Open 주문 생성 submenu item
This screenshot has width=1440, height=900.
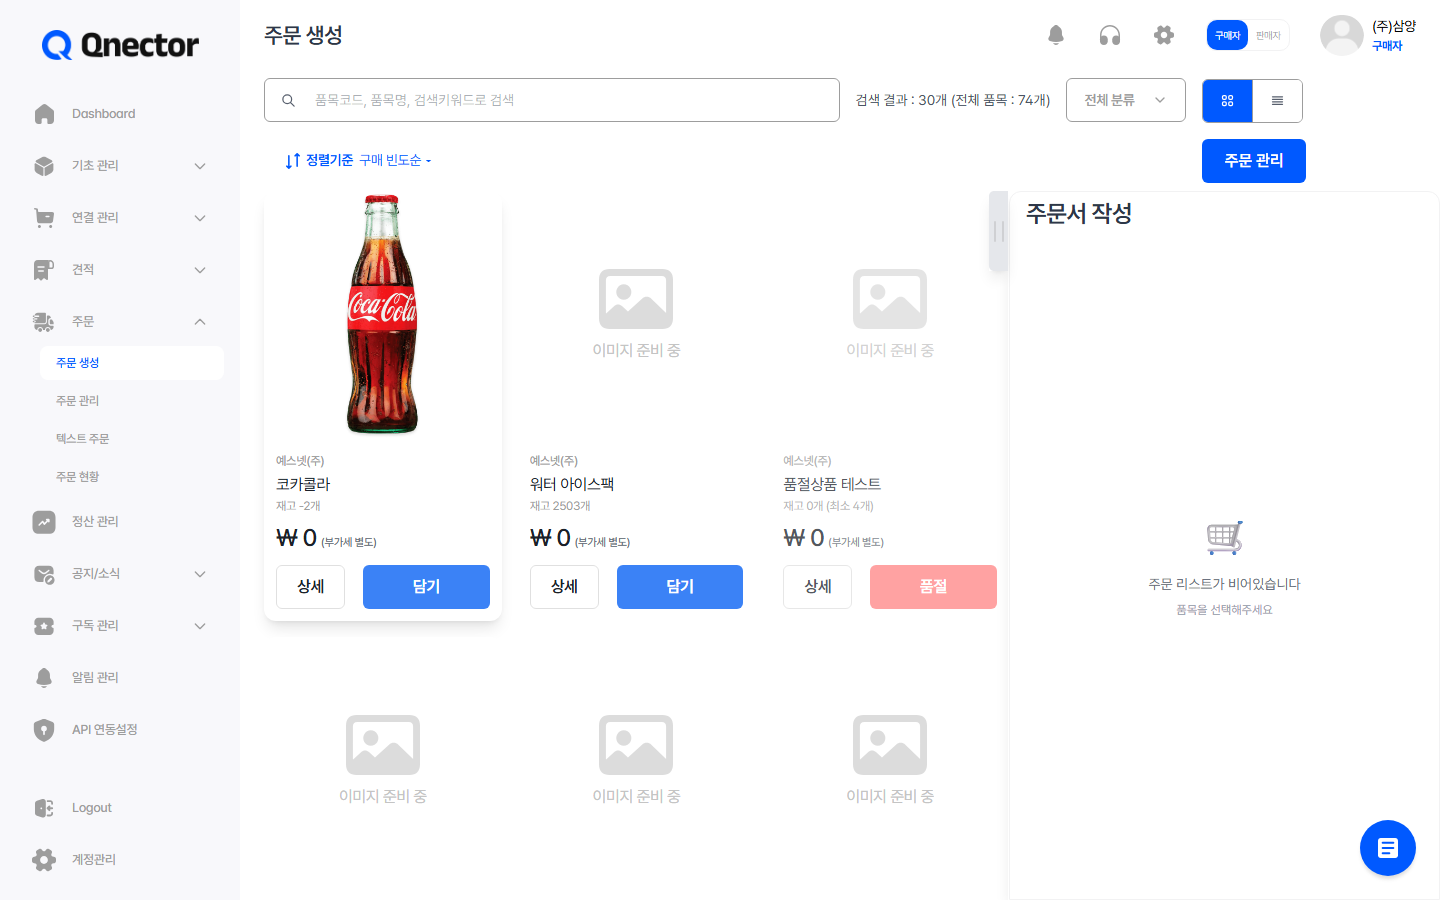pyautogui.click(x=132, y=363)
